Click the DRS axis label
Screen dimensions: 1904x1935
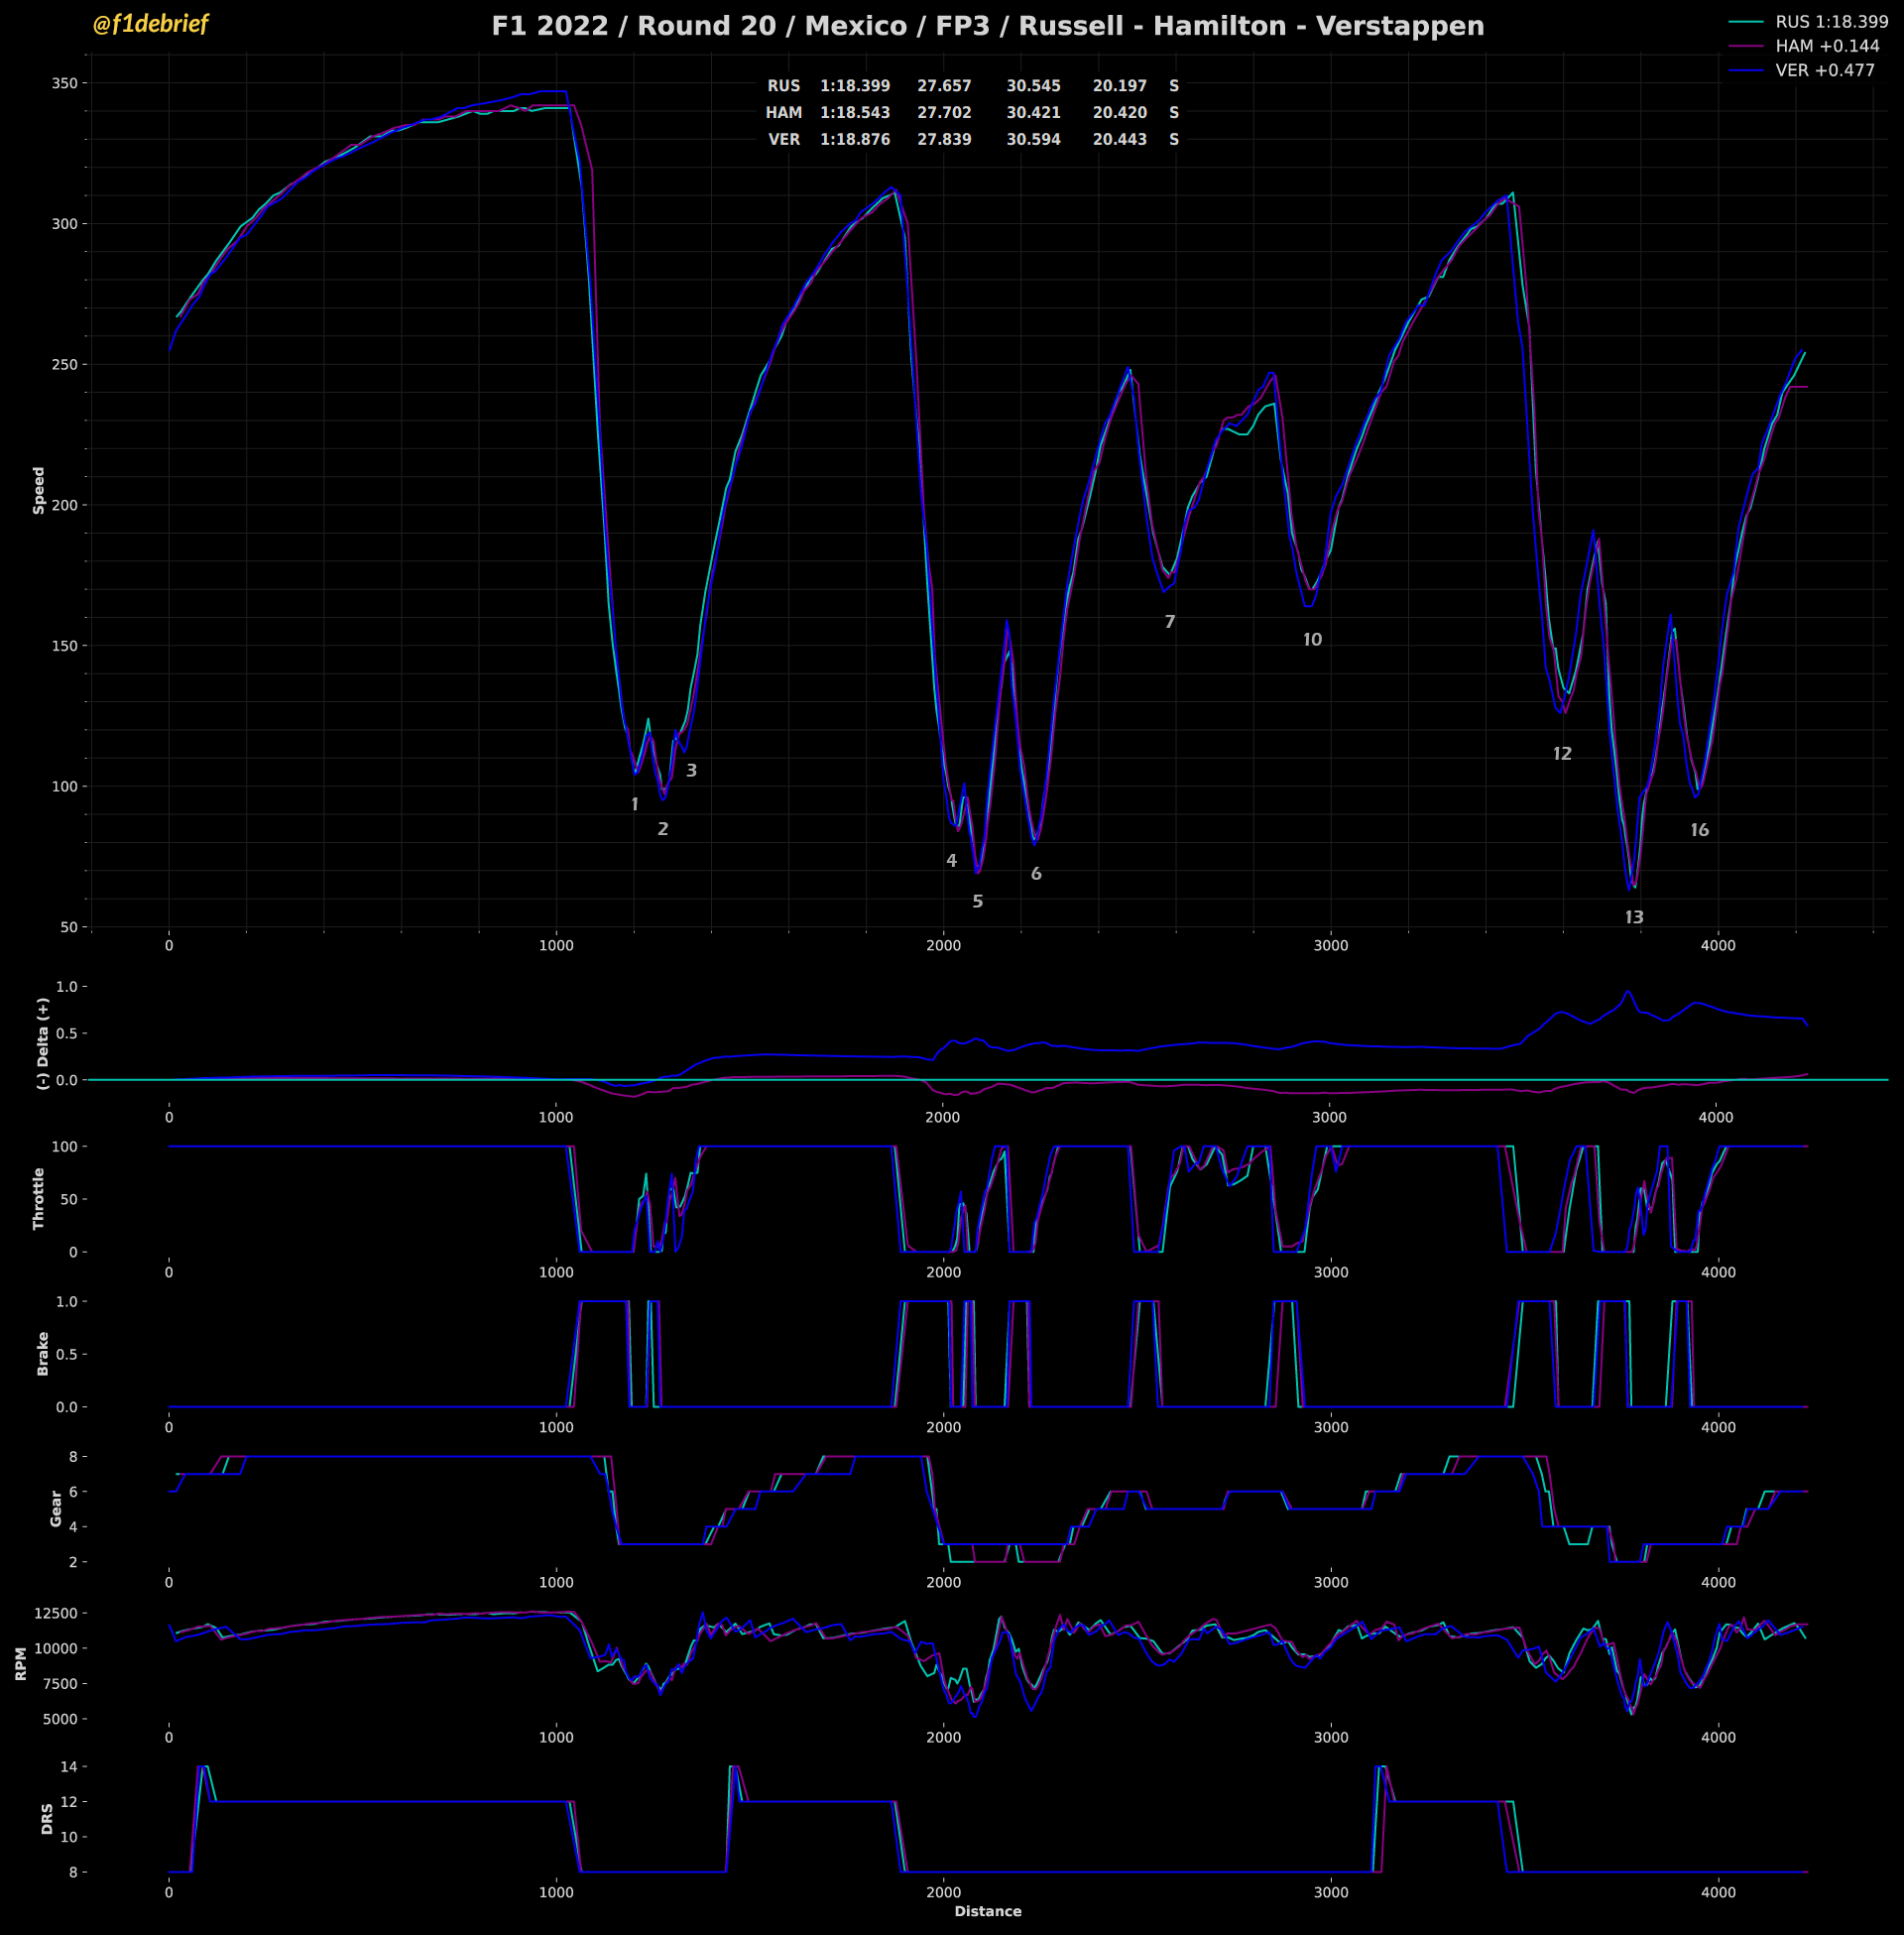[47, 1818]
